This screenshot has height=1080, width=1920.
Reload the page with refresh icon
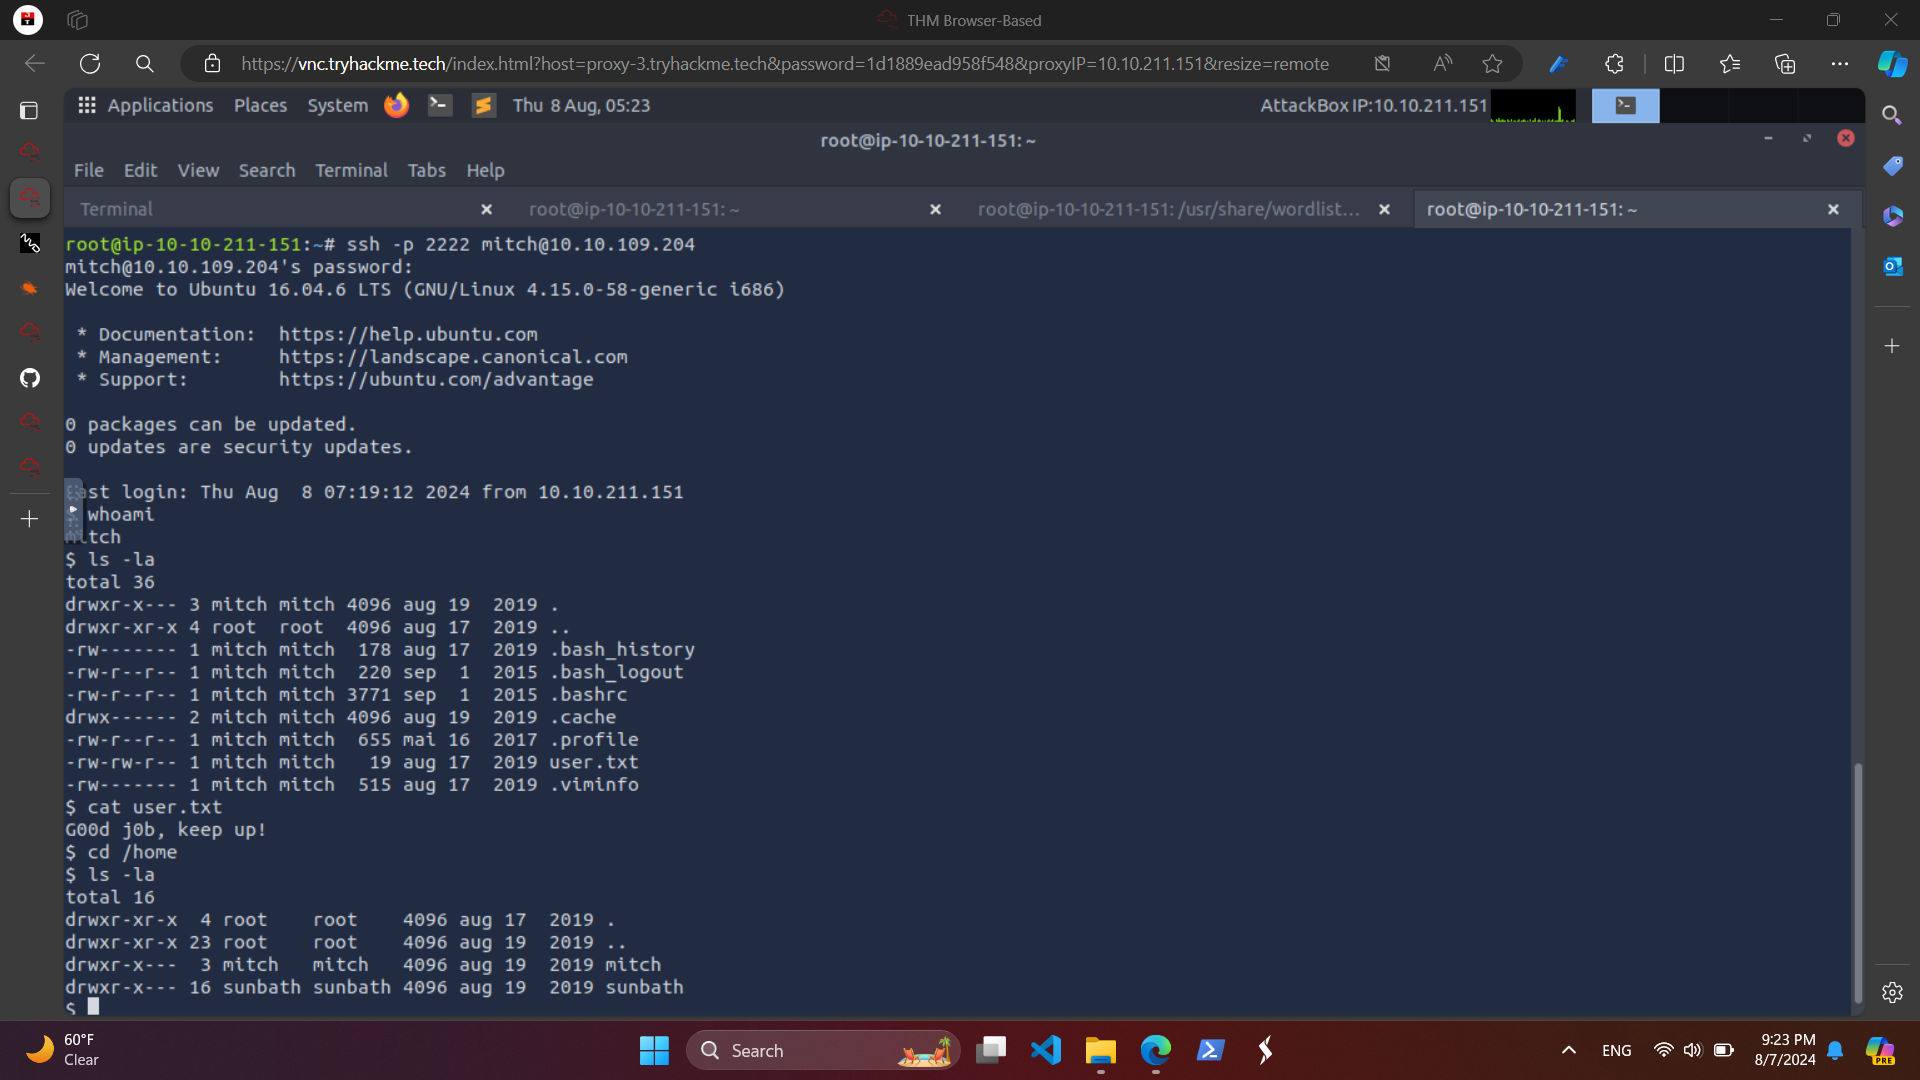90,64
